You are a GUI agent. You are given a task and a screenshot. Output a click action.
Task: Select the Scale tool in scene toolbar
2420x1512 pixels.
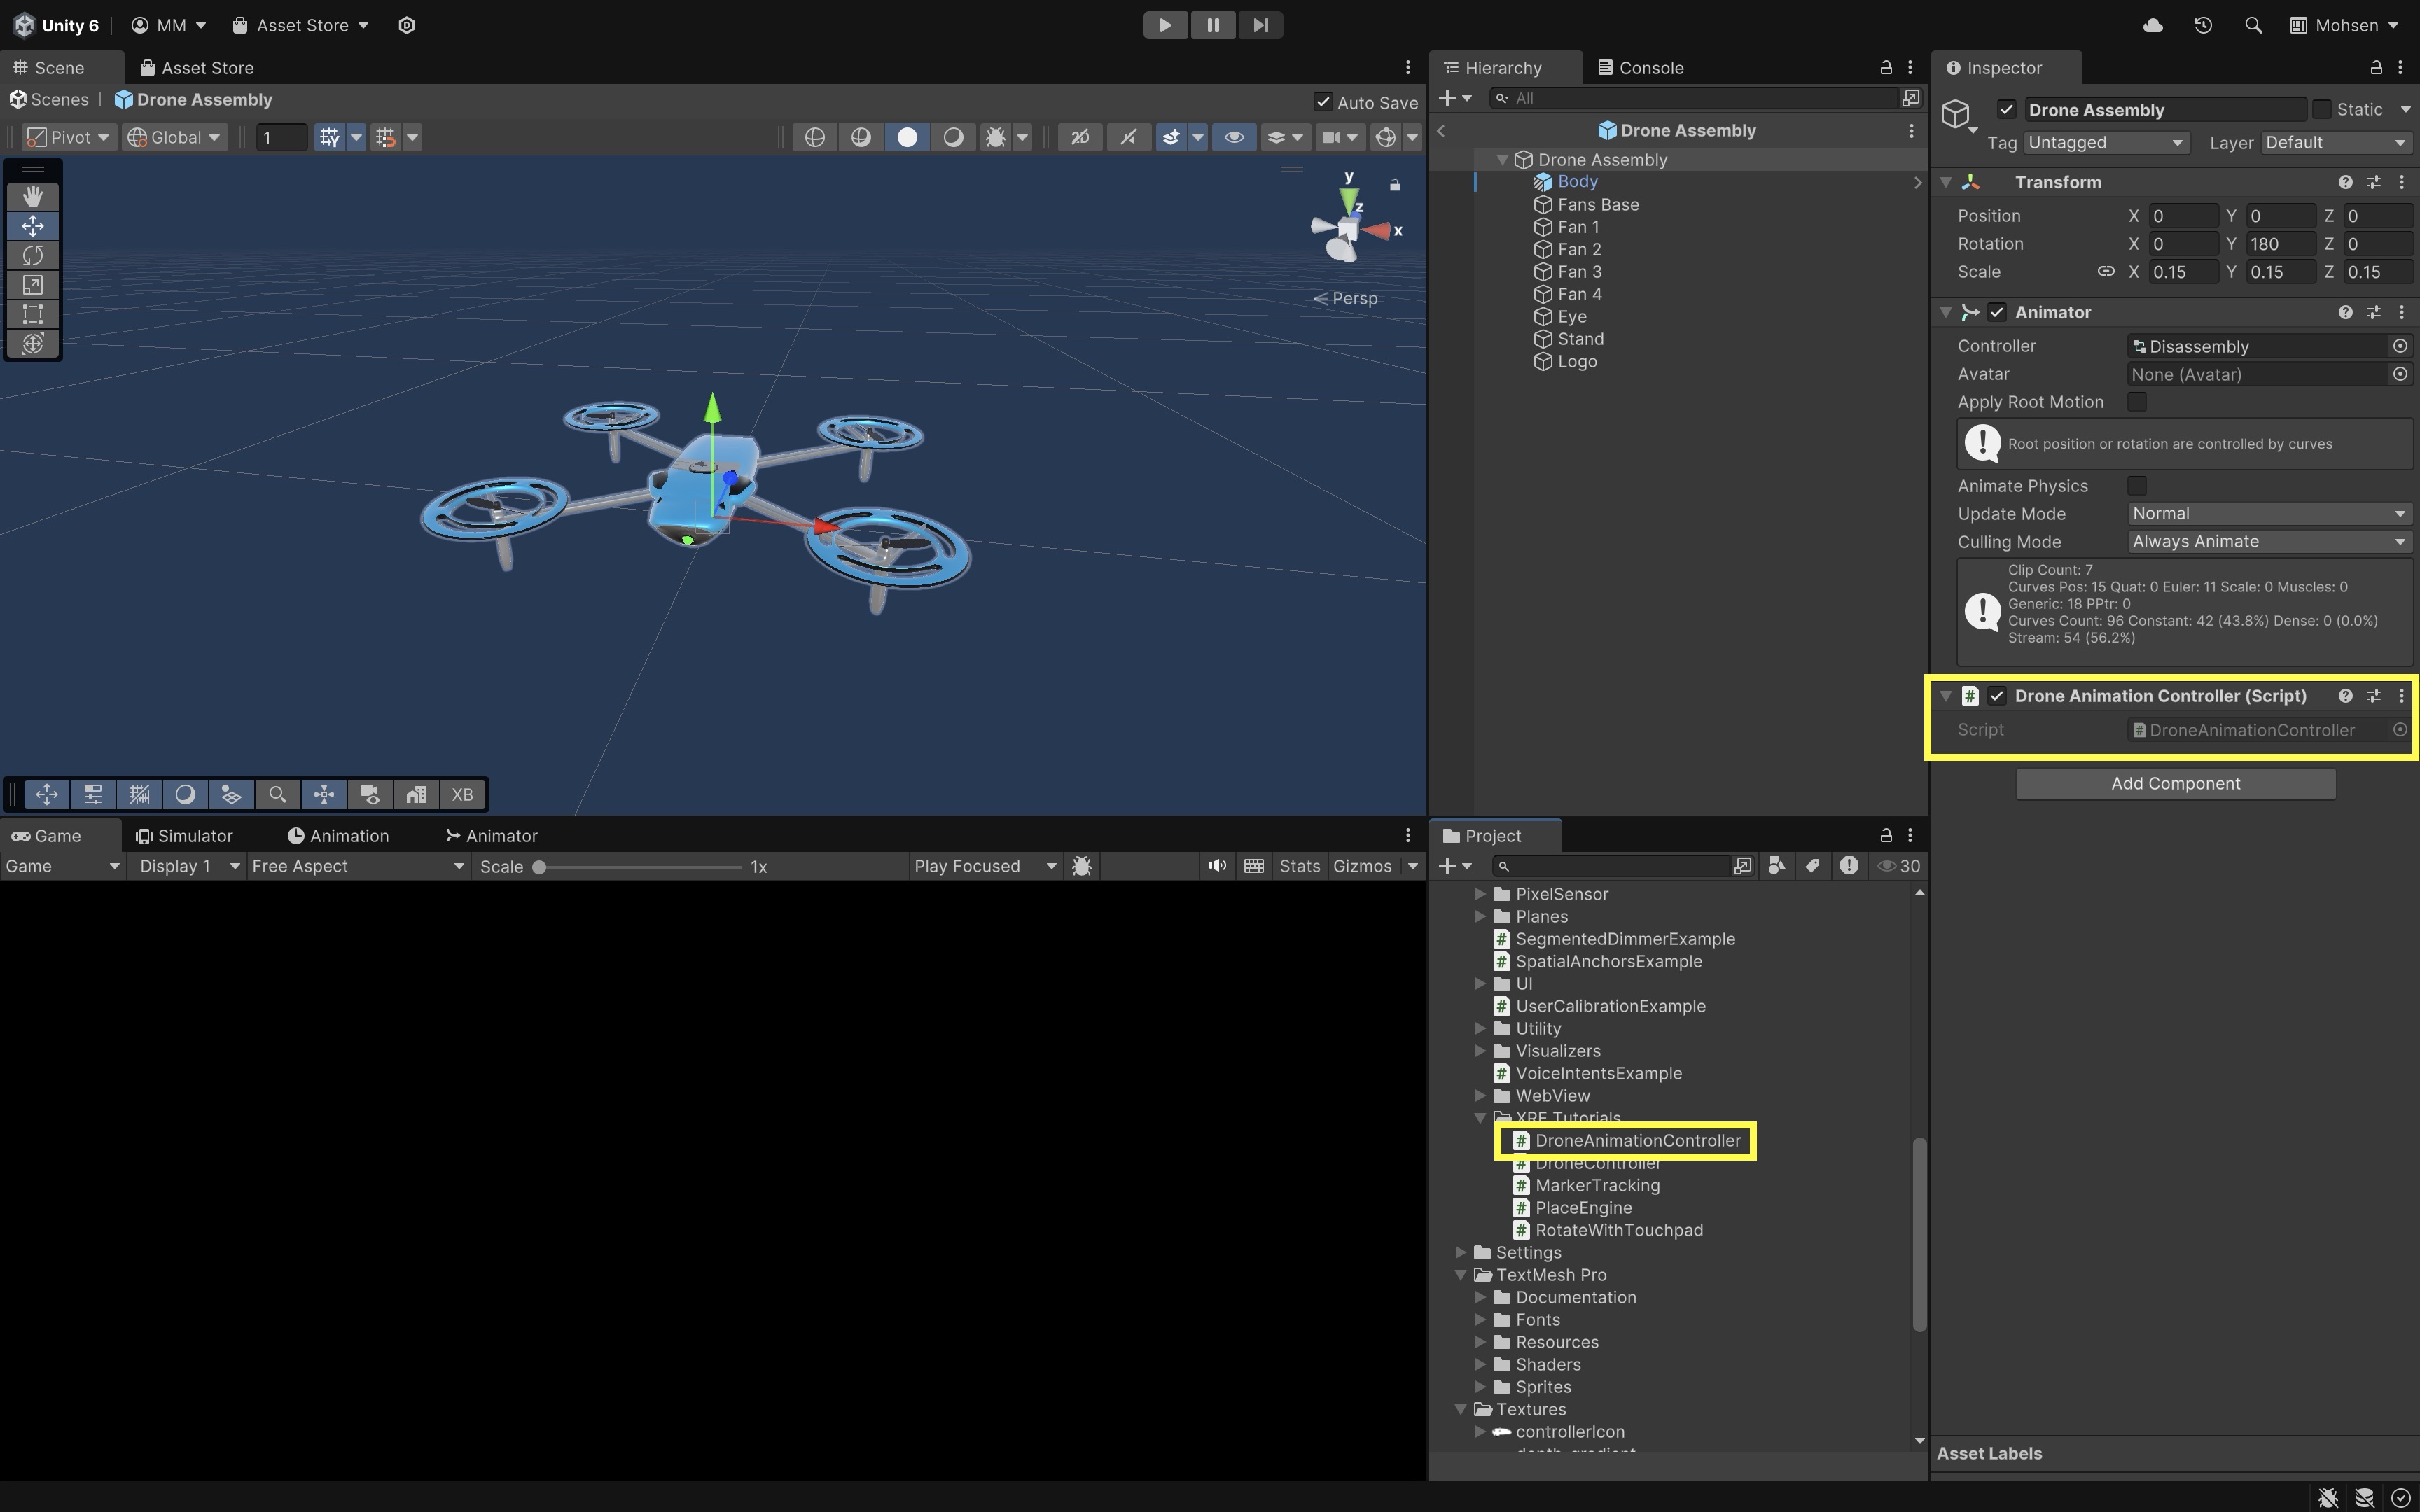(x=33, y=285)
